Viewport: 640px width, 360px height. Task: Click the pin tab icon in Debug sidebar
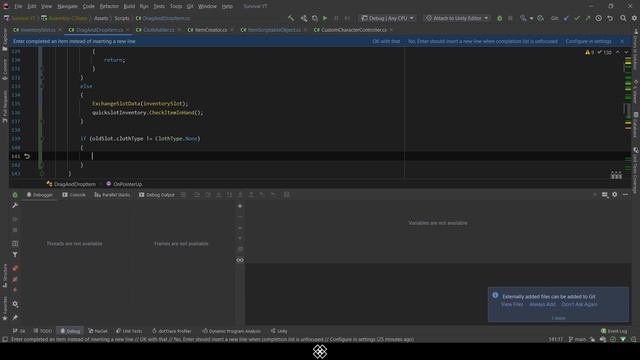click(x=15, y=317)
